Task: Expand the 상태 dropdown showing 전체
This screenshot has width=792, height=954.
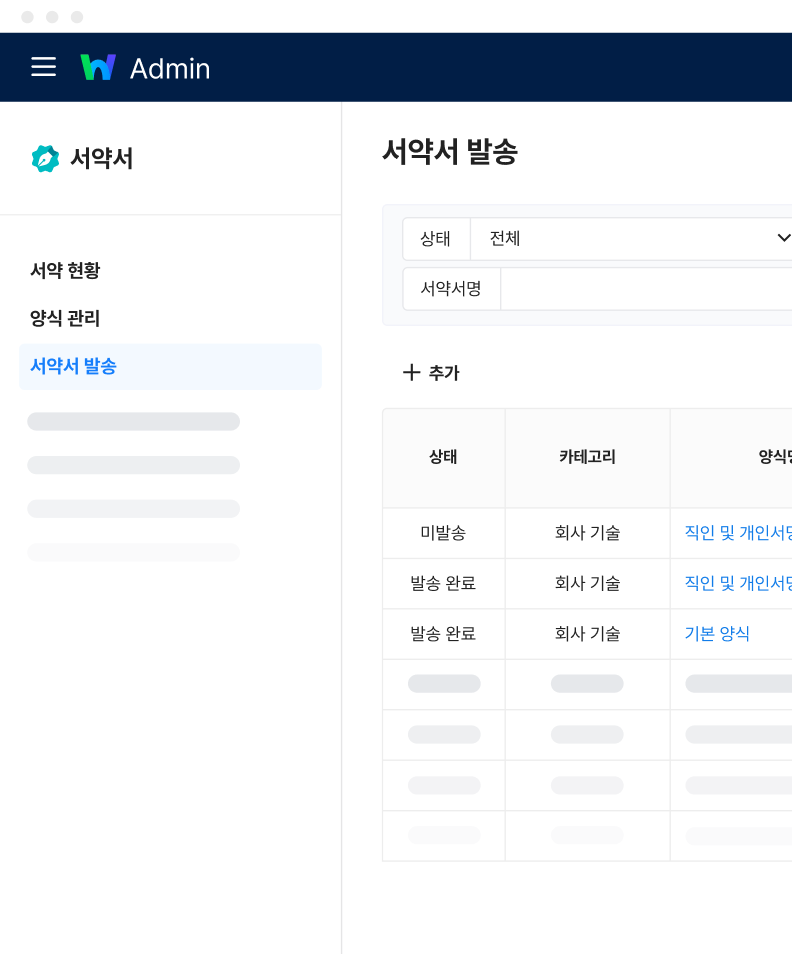Action: tap(630, 239)
